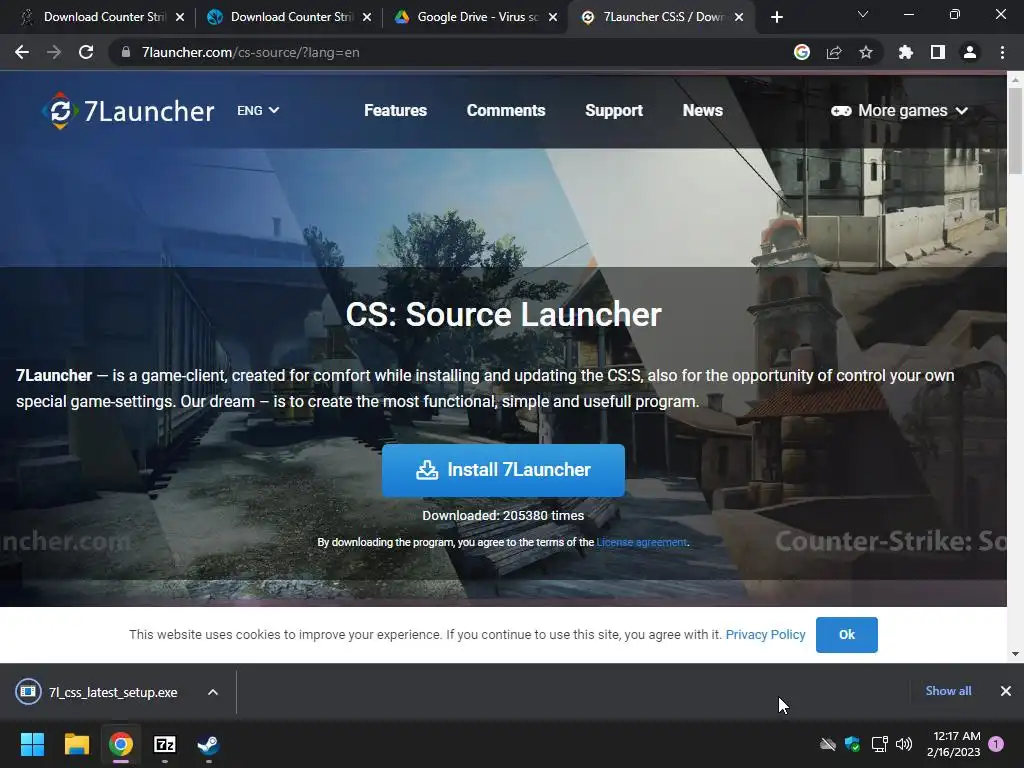The height and width of the screenshot is (768, 1024).
Task: Open the ENG language dropdown
Action: [x=258, y=110]
